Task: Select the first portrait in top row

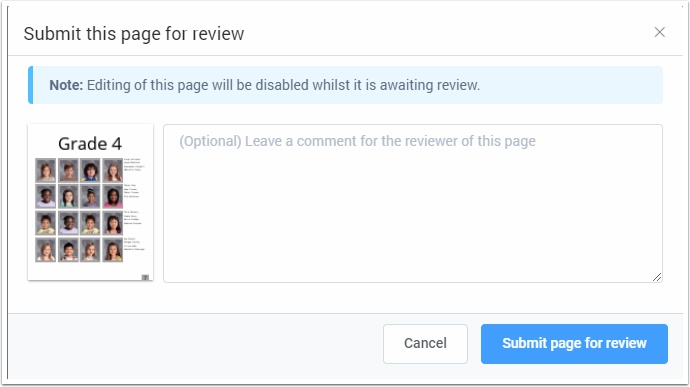Action: coord(46,170)
